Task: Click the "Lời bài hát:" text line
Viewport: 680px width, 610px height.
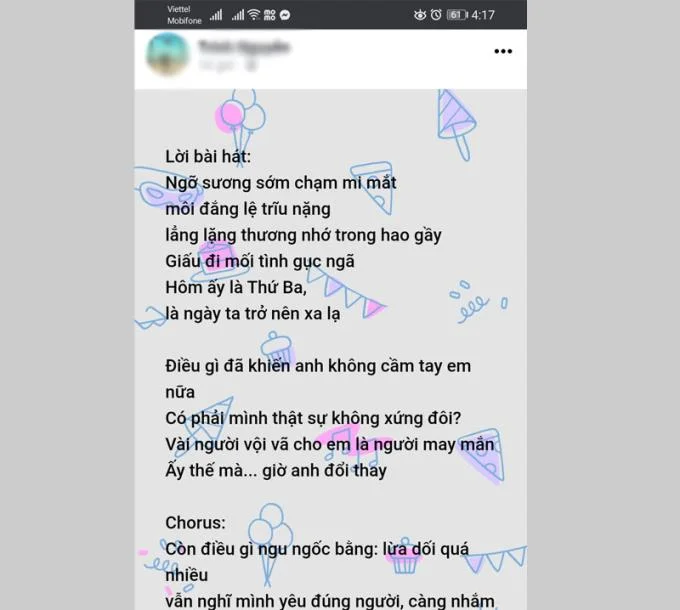Action: coord(208,157)
